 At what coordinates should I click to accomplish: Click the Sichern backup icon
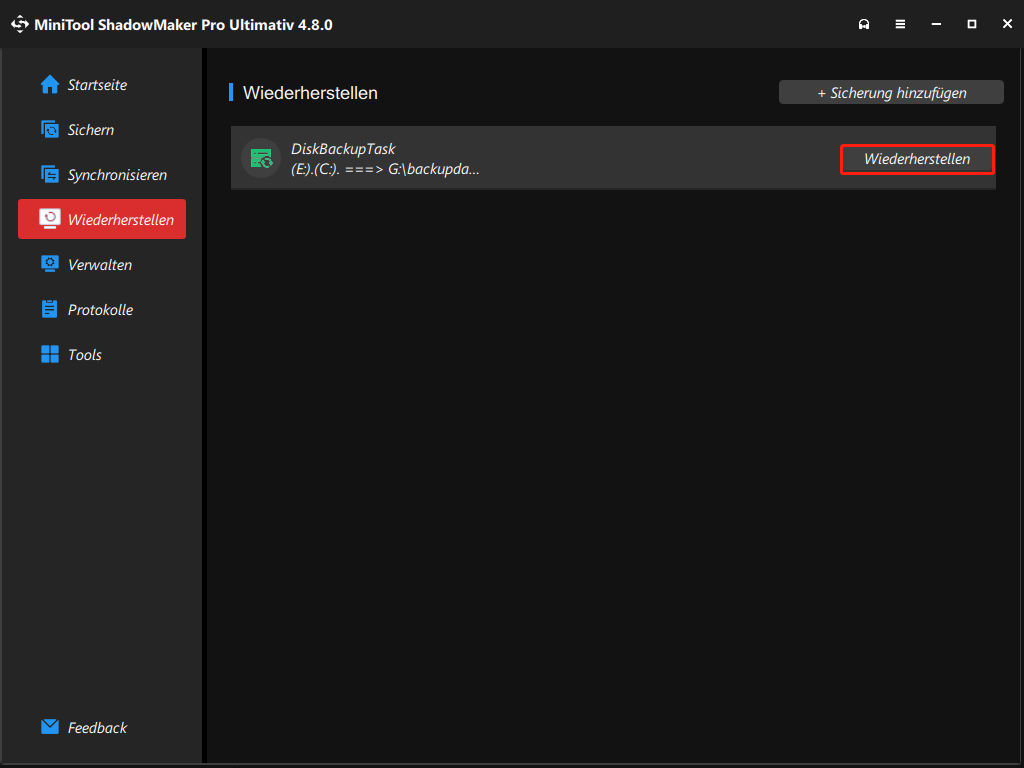point(50,129)
